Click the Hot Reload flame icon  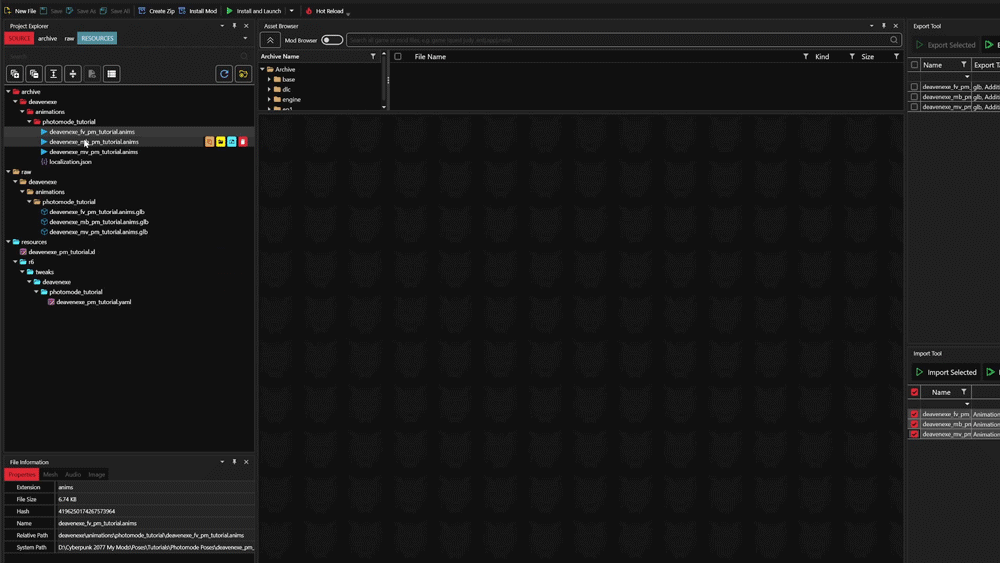[309, 11]
